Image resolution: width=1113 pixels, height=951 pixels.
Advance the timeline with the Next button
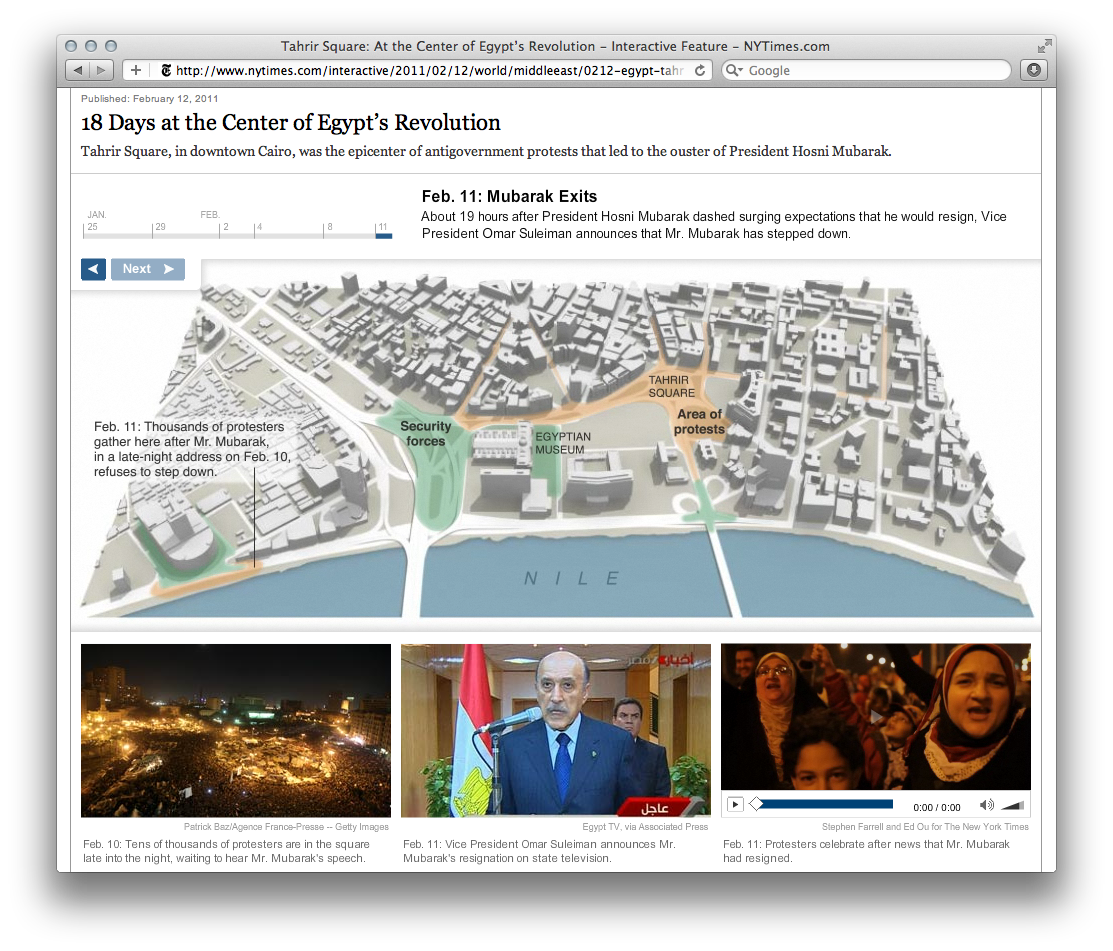[x=147, y=269]
